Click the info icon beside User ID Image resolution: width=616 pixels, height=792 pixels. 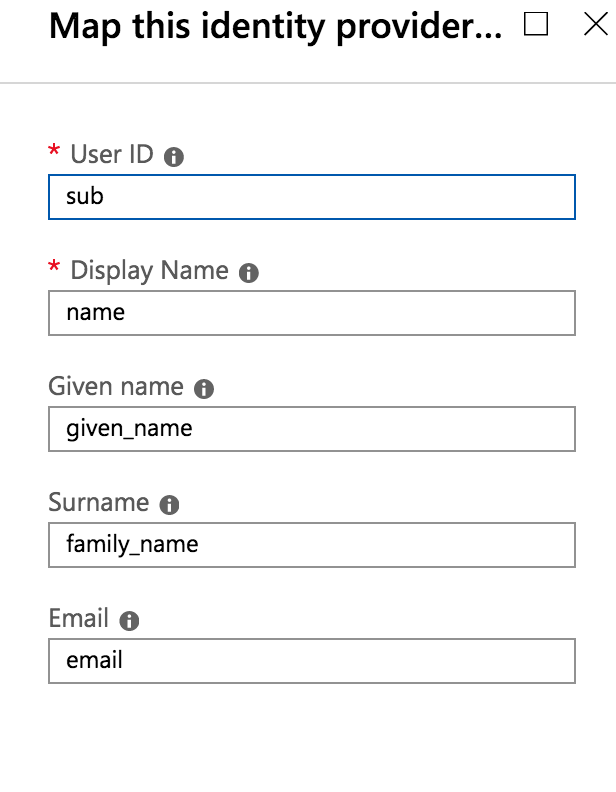click(174, 157)
